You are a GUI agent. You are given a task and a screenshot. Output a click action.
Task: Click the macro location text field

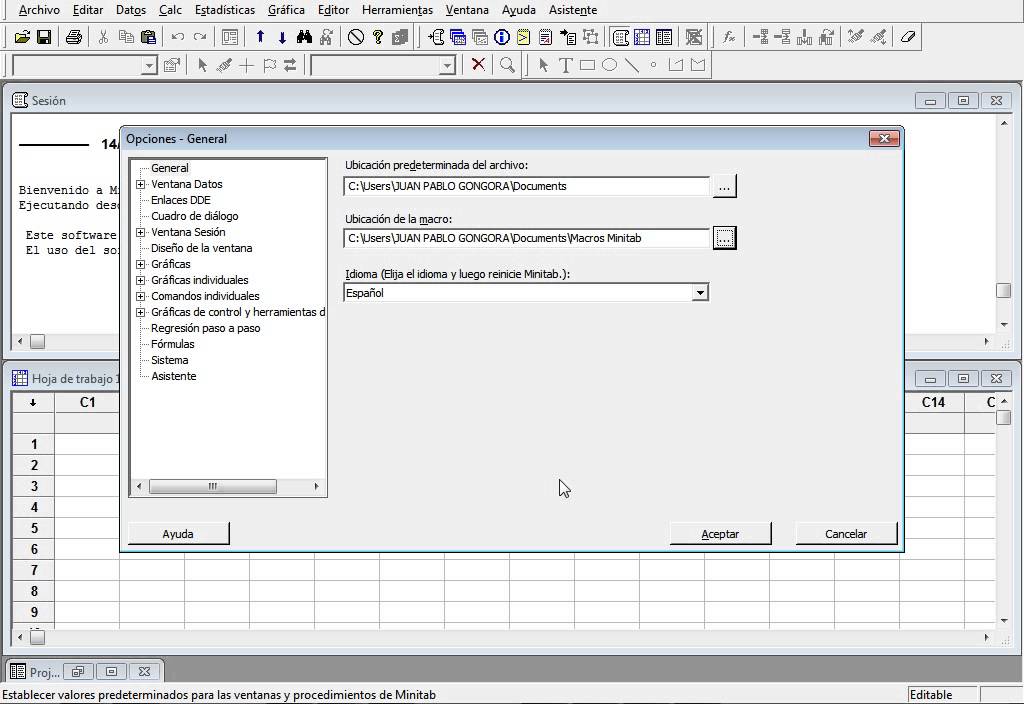(526, 238)
